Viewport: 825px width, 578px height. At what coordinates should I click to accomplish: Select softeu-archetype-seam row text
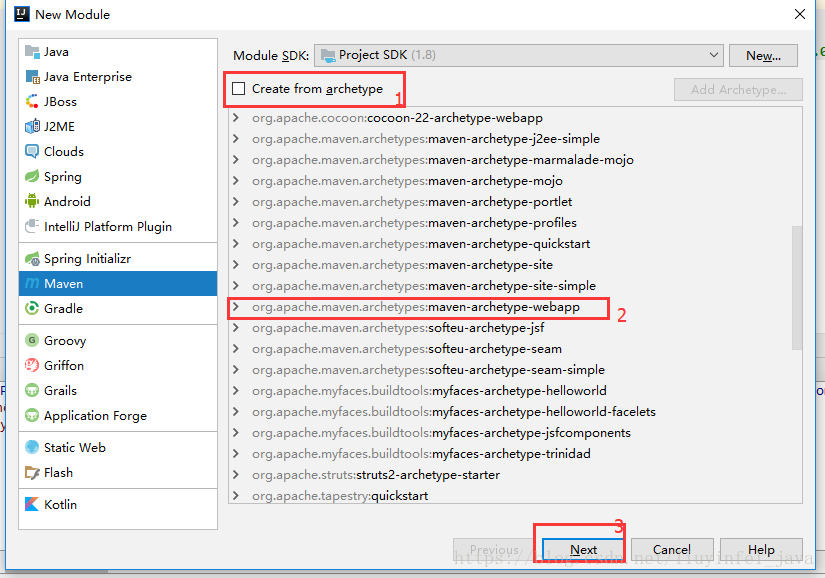click(x=407, y=349)
